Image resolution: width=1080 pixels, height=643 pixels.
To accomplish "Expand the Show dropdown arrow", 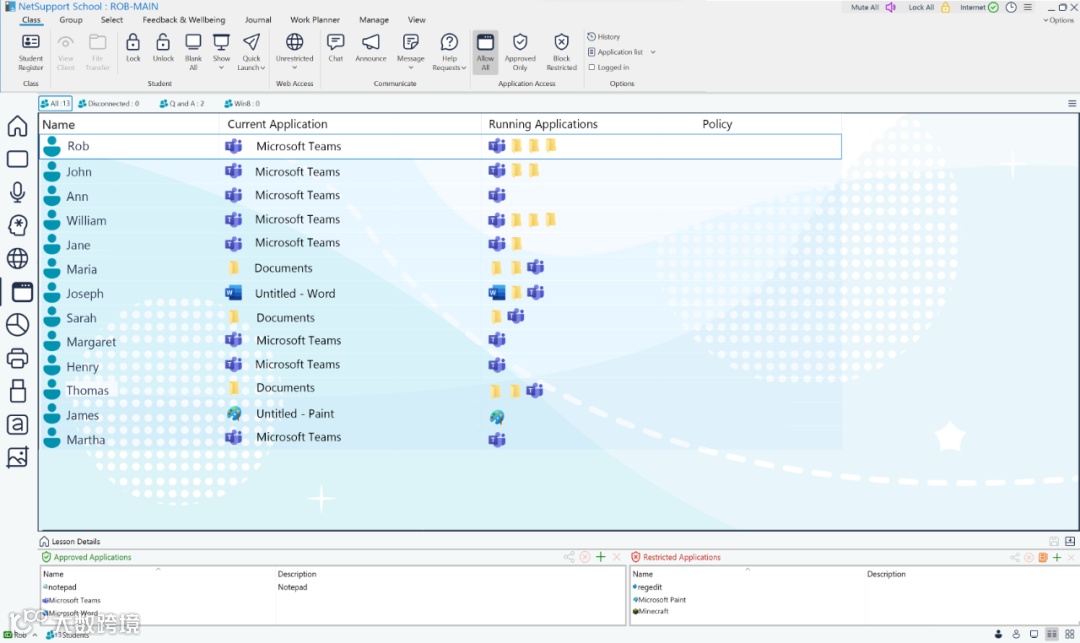I will tap(221, 68).
